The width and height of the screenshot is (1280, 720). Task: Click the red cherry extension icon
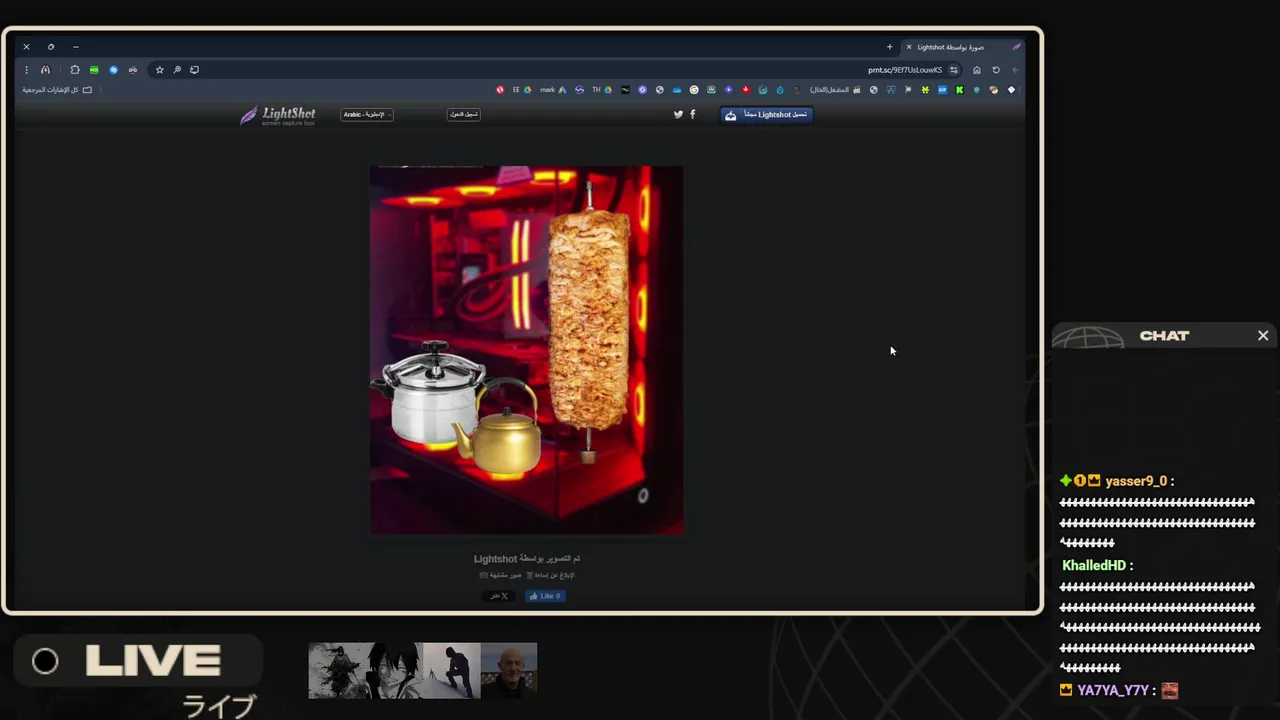pos(133,70)
